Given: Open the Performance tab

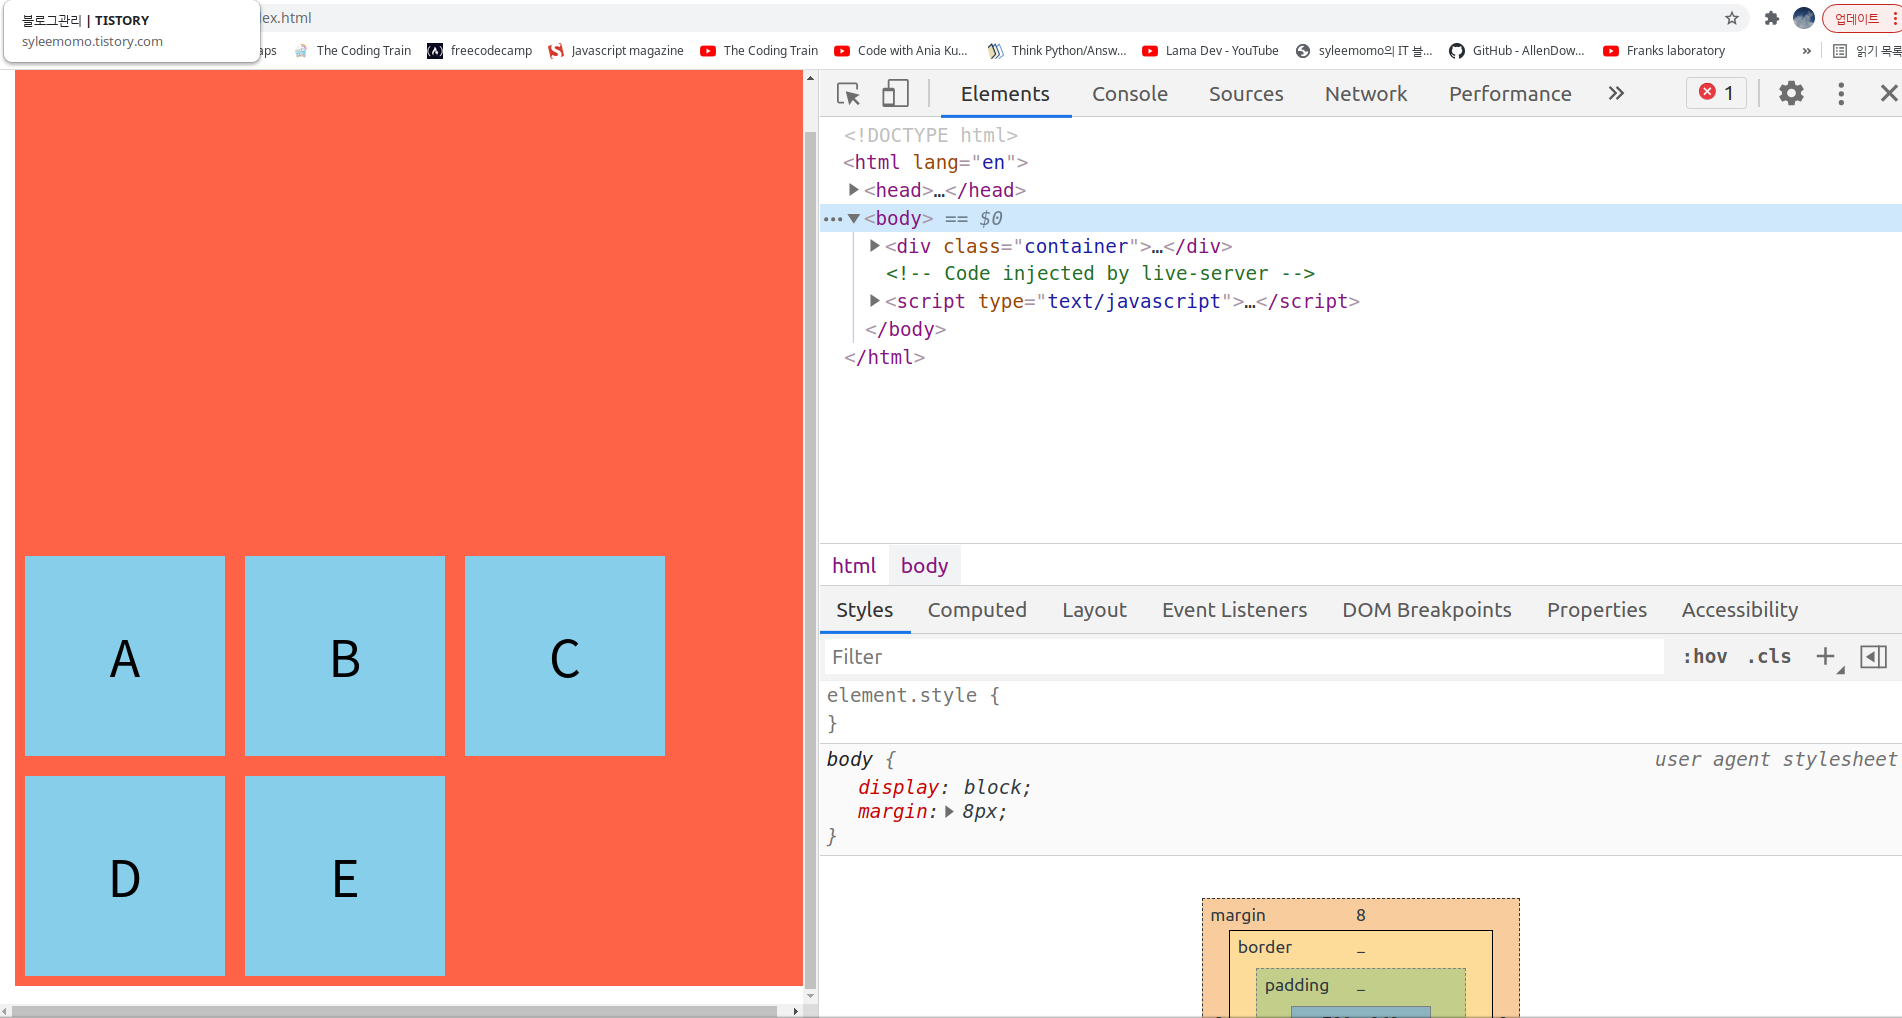Looking at the screenshot, I should click(1510, 94).
